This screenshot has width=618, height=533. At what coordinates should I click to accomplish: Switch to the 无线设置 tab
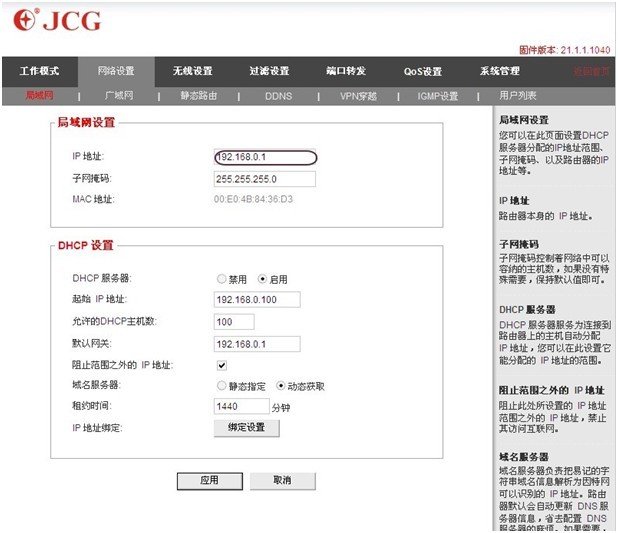point(192,71)
